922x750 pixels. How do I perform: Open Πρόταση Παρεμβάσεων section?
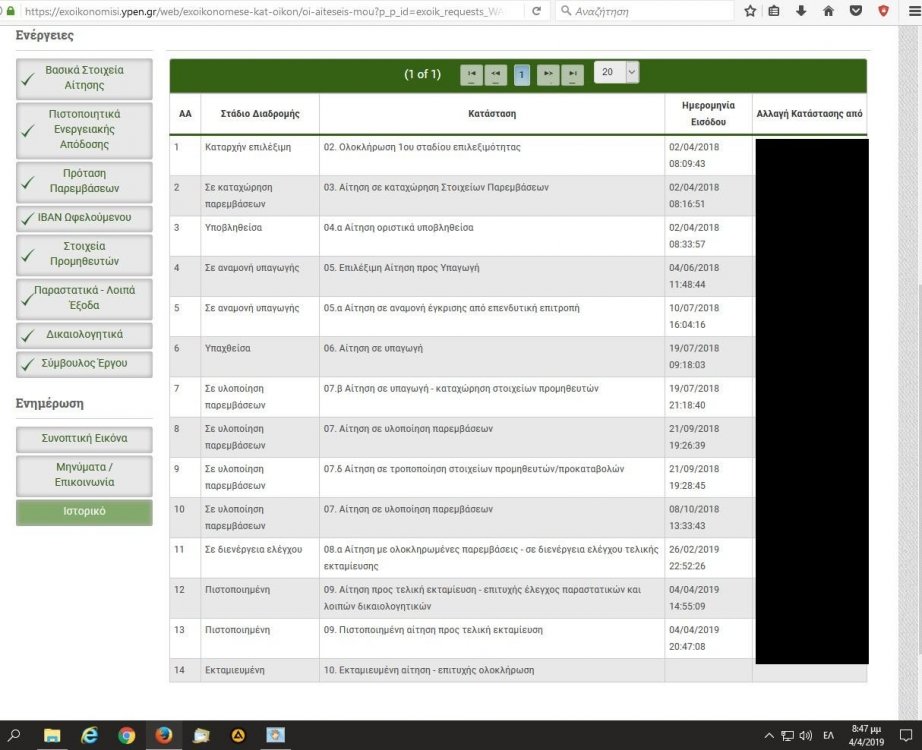click(x=84, y=180)
